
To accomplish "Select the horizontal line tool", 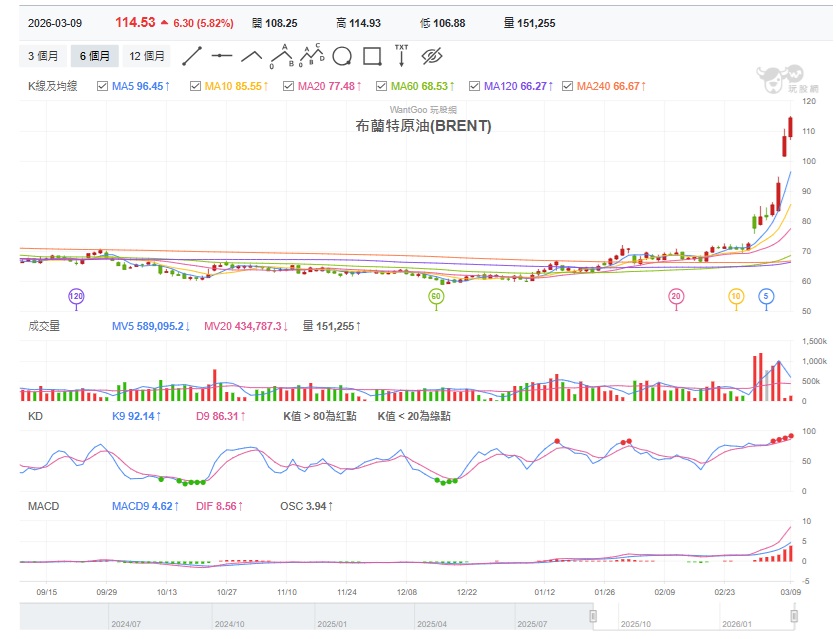I will coord(222,57).
